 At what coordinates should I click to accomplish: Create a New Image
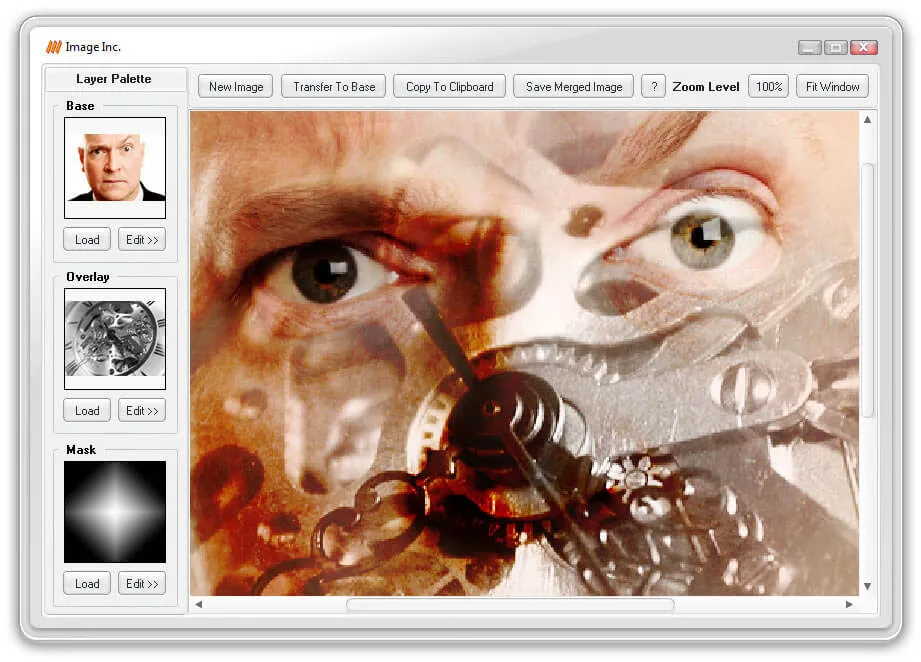point(234,86)
